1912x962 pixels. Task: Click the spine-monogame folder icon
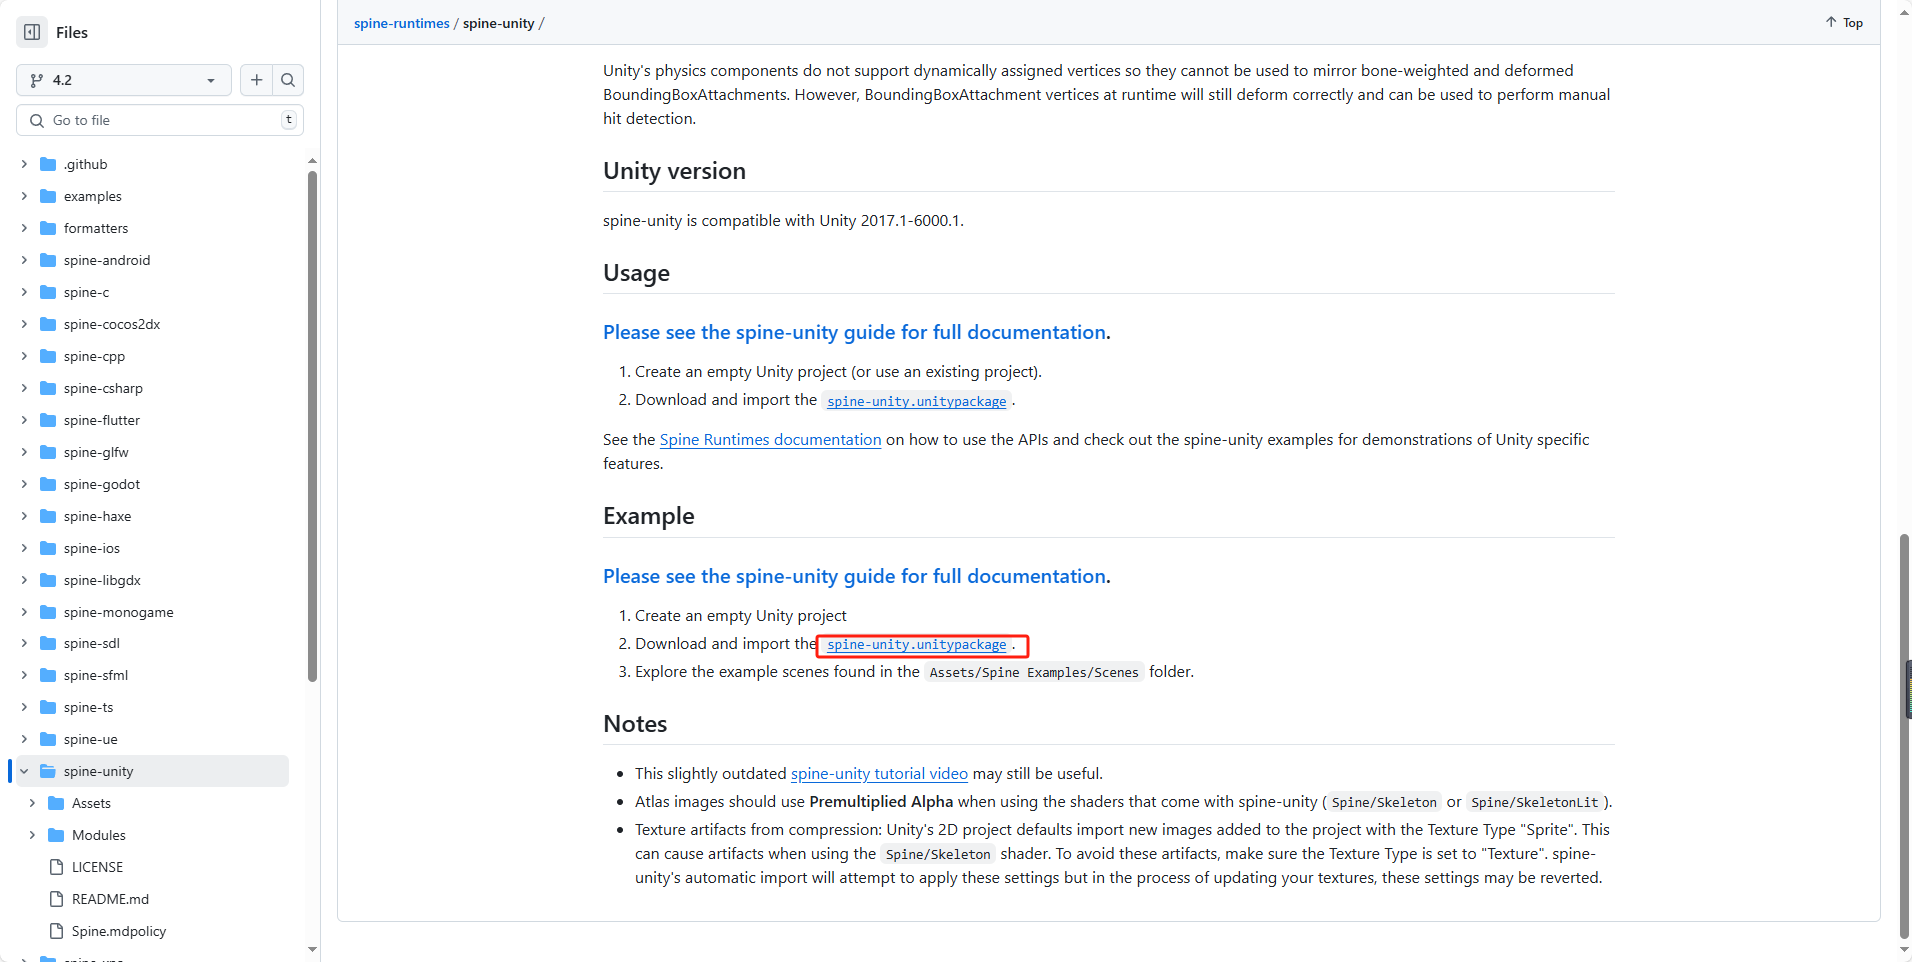coord(48,612)
